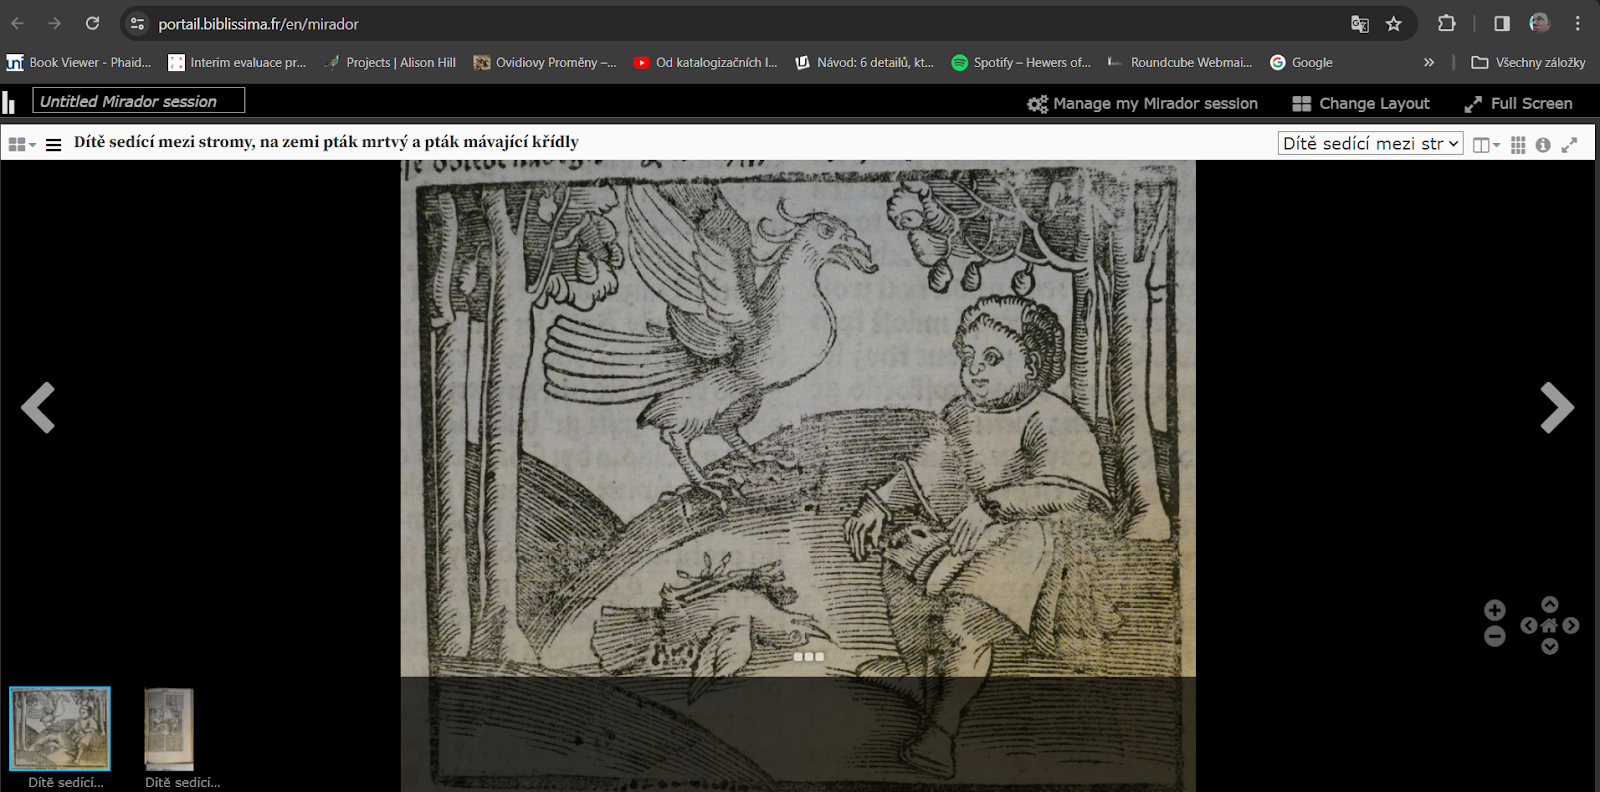
Task: Go to the next image
Action: [1557, 407]
